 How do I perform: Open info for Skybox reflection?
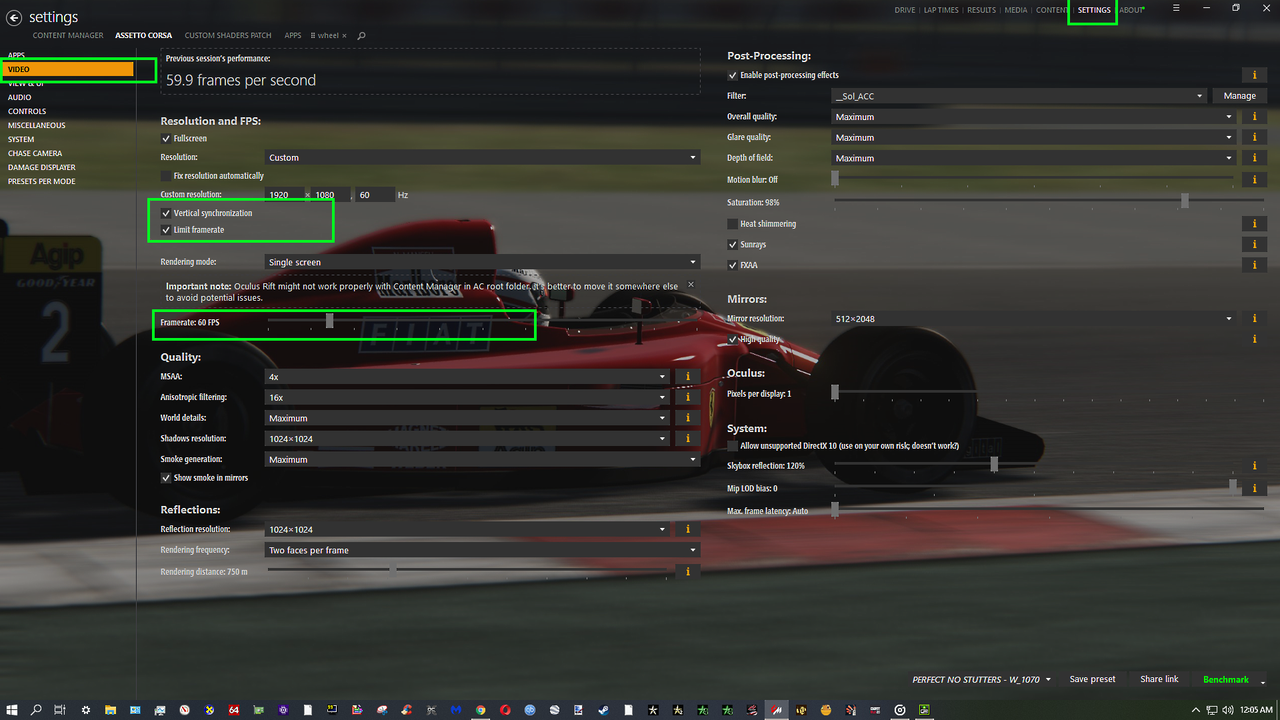[1254, 466]
